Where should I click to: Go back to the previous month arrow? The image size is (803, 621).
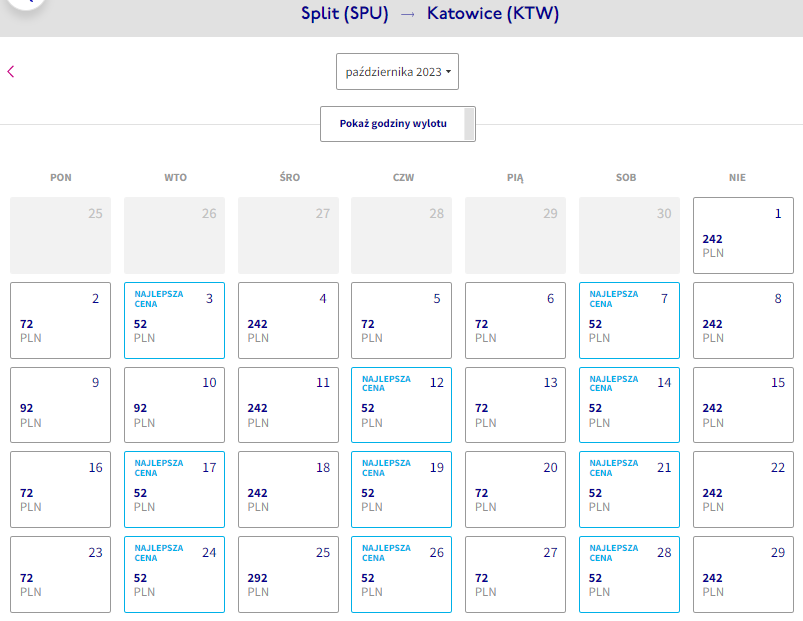11,72
